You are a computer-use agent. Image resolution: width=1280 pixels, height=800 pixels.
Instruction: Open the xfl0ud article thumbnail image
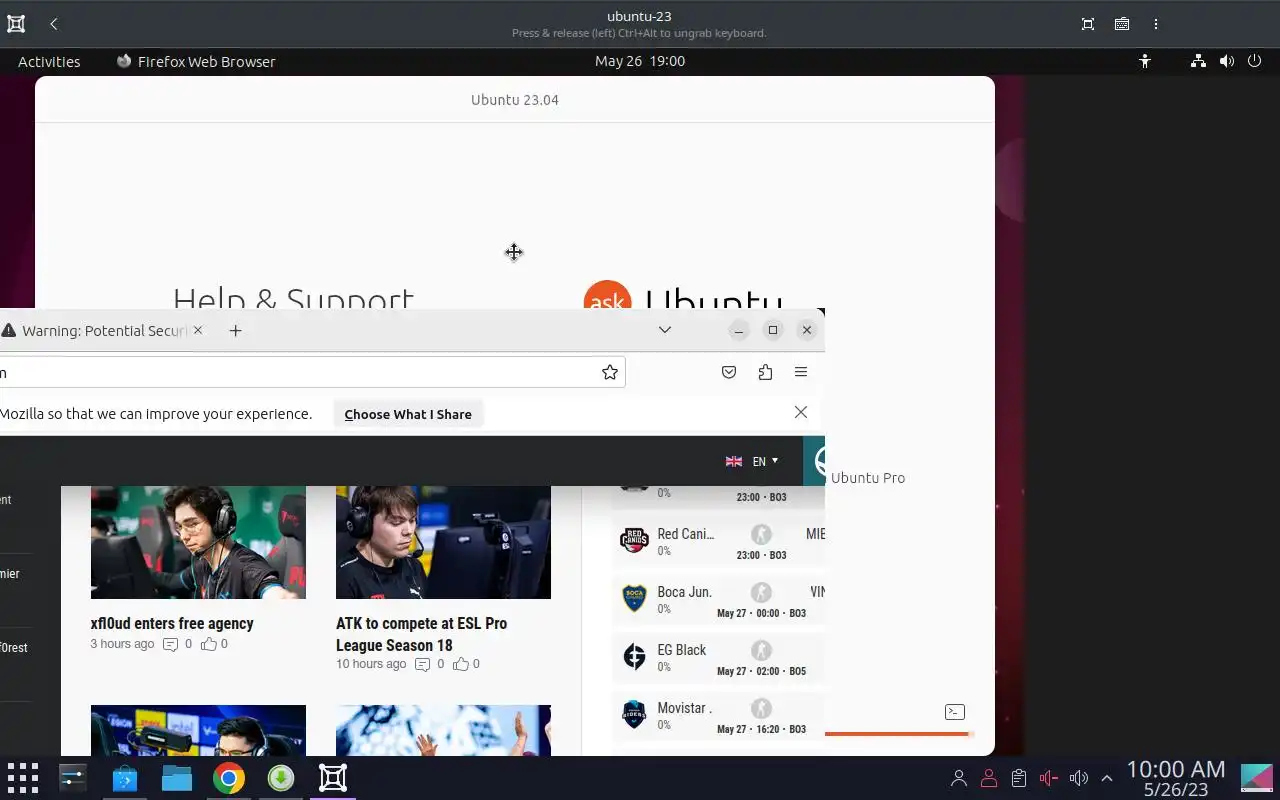(198, 542)
